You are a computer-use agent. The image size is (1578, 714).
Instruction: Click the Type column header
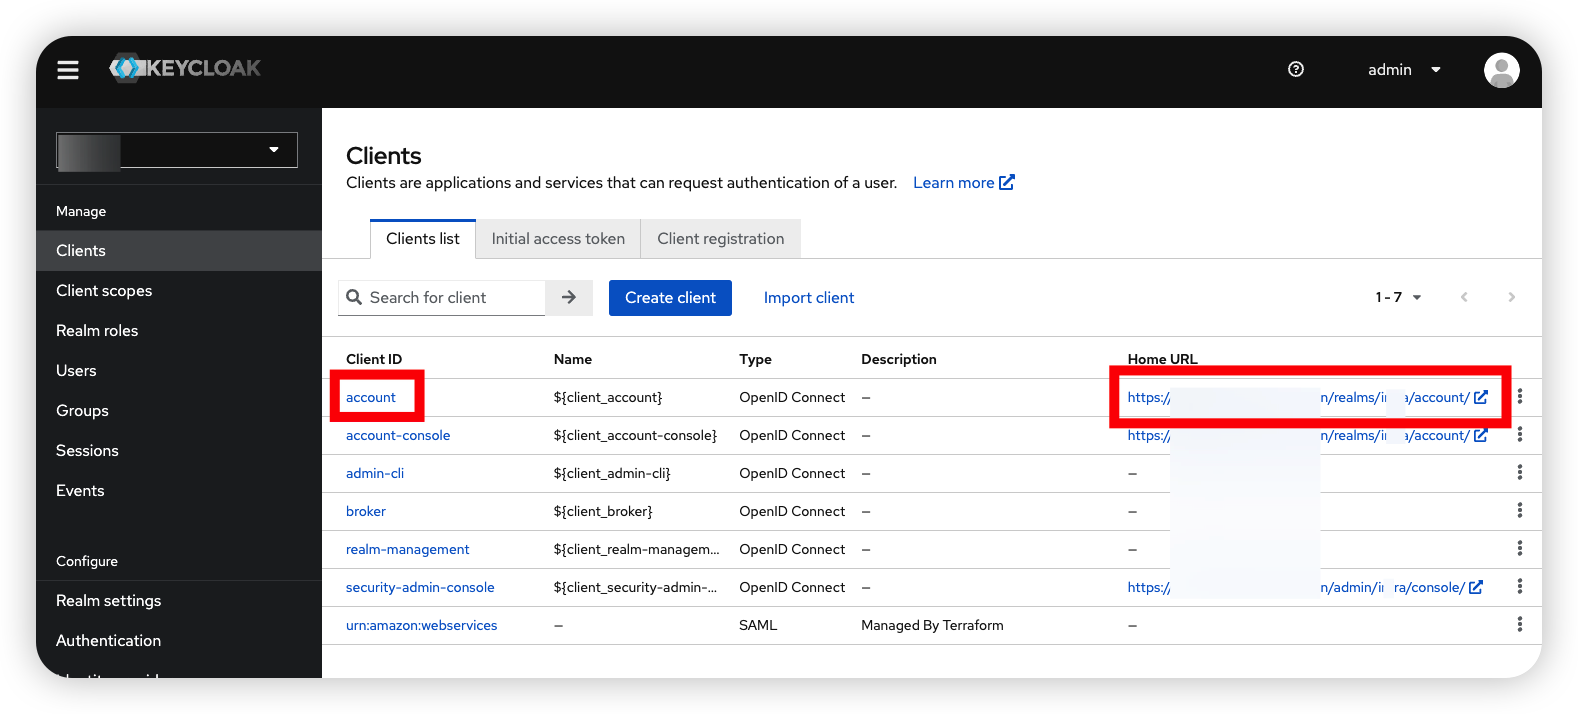pyautogui.click(x=756, y=360)
